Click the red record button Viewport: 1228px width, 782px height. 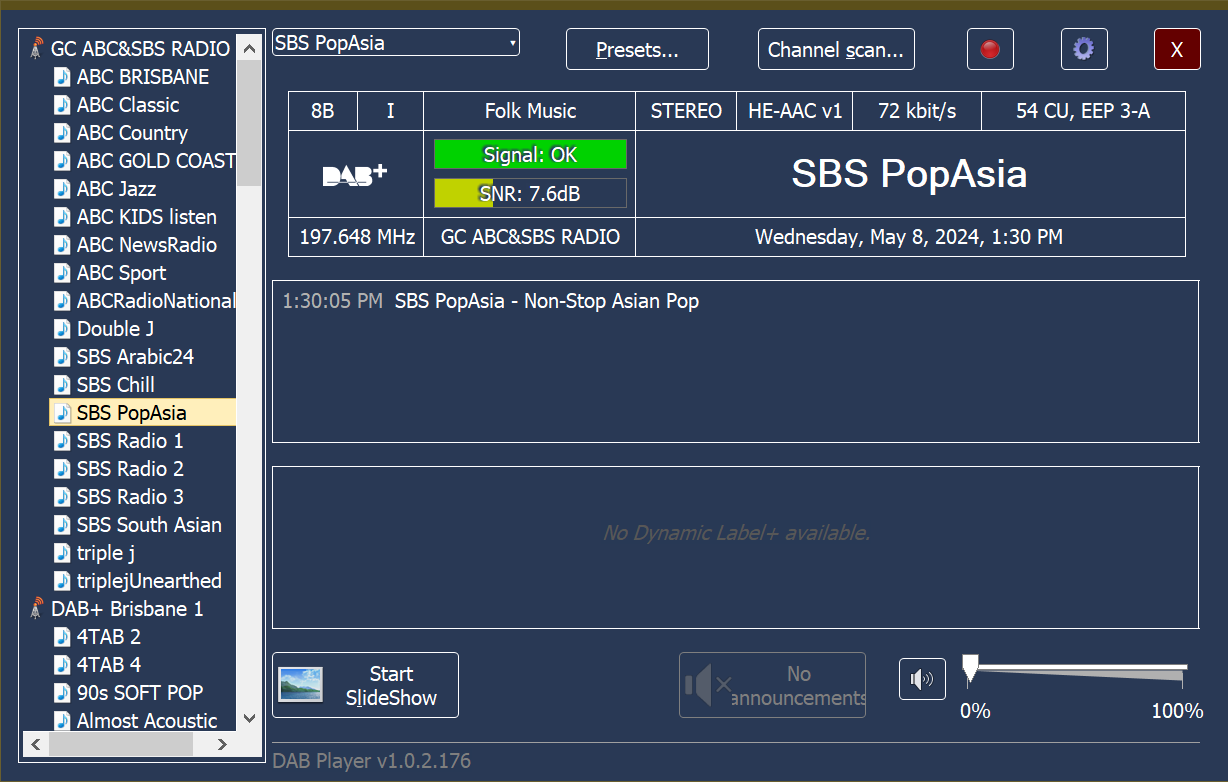pos(990,49)
